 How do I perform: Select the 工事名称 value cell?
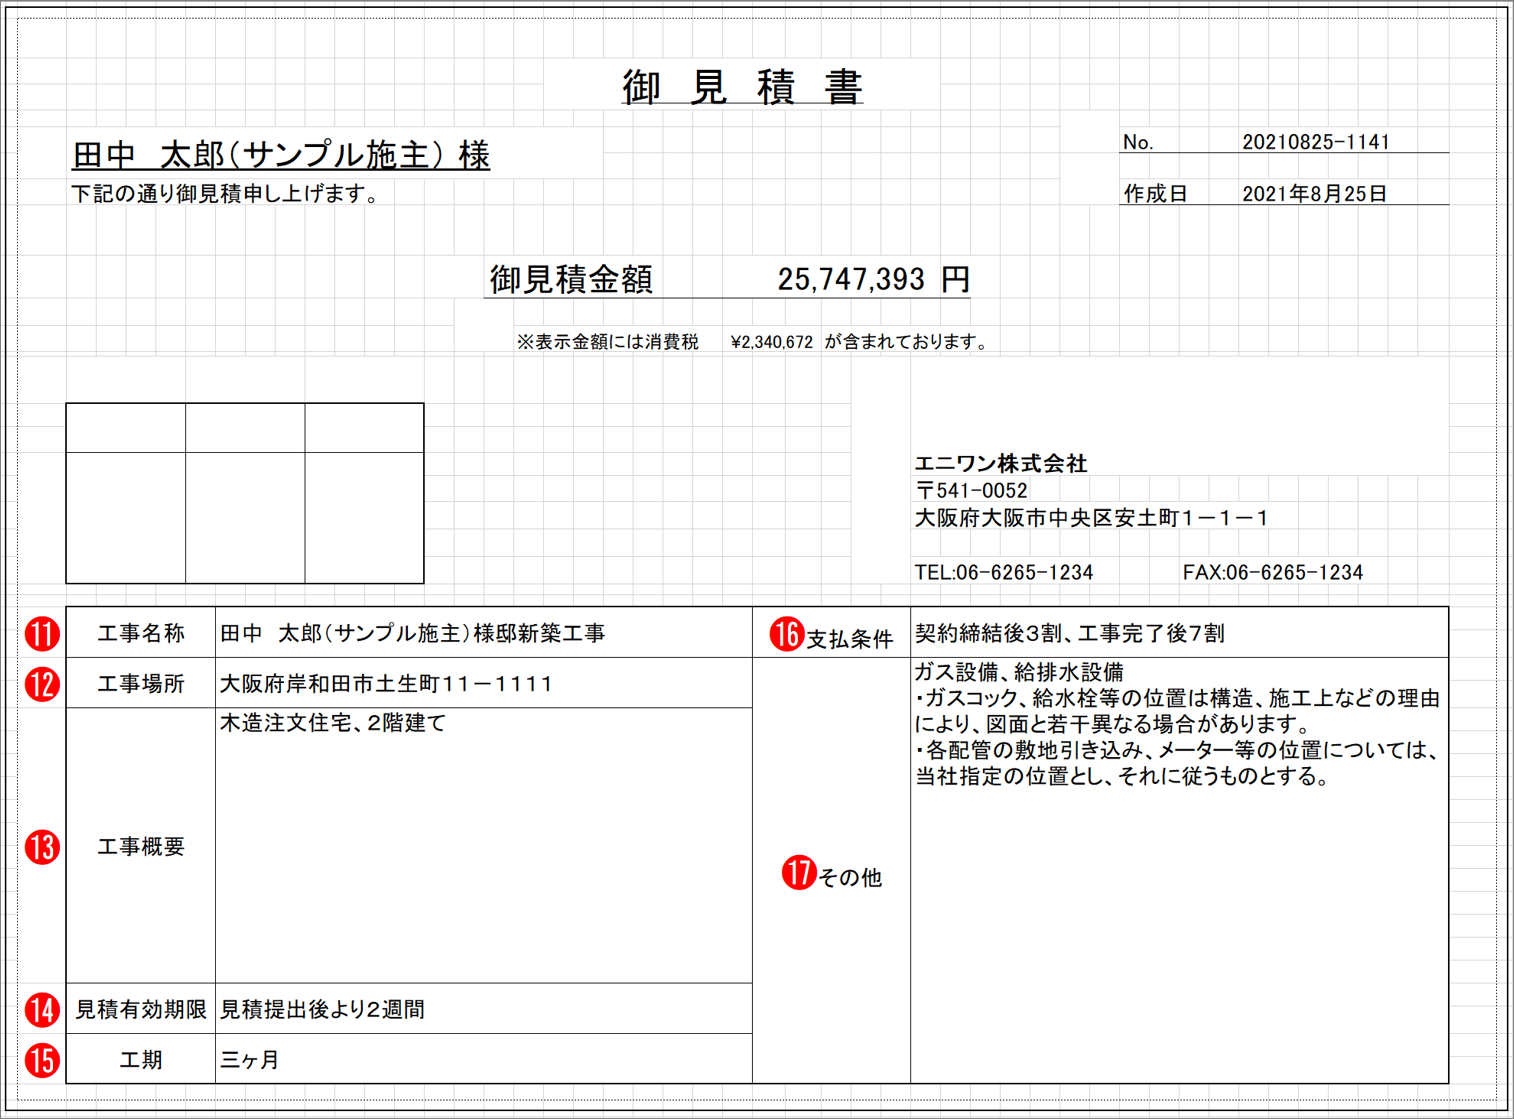[x=484, y=632]
